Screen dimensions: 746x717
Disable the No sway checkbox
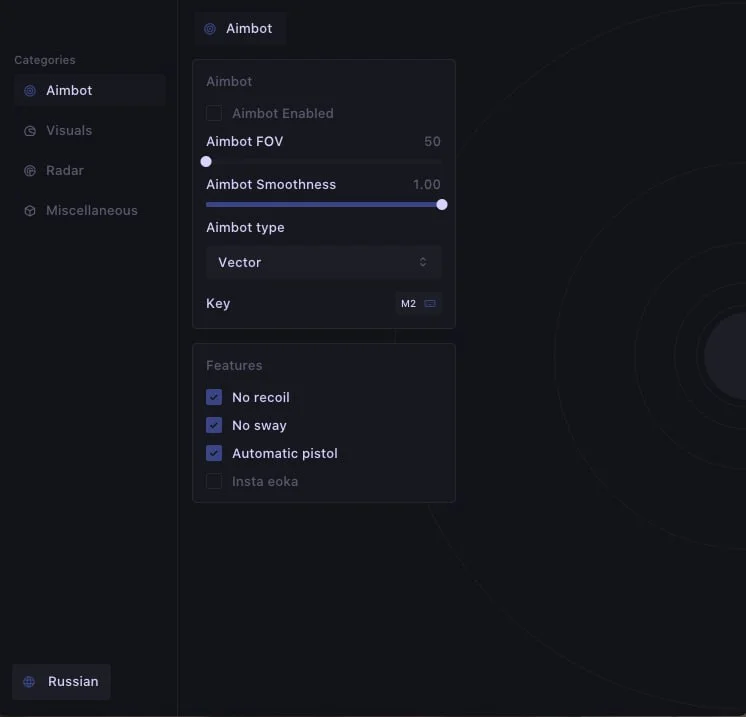point(214,425)
